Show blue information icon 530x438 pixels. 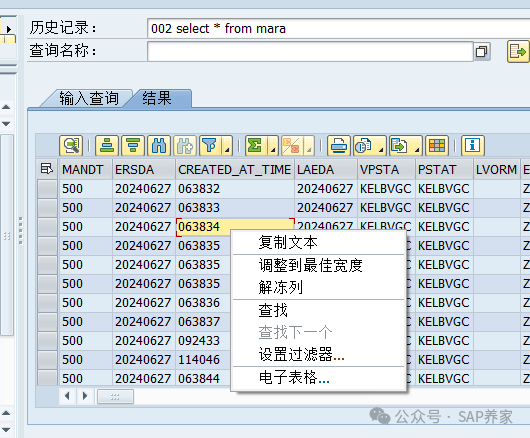coord(473,146)
